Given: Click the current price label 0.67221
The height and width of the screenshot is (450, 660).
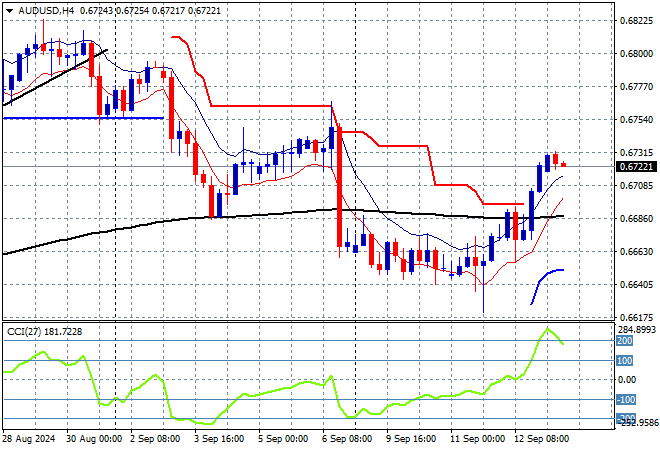Looking at the screenshot, I should pyautogui.click(x=636, y=167).
